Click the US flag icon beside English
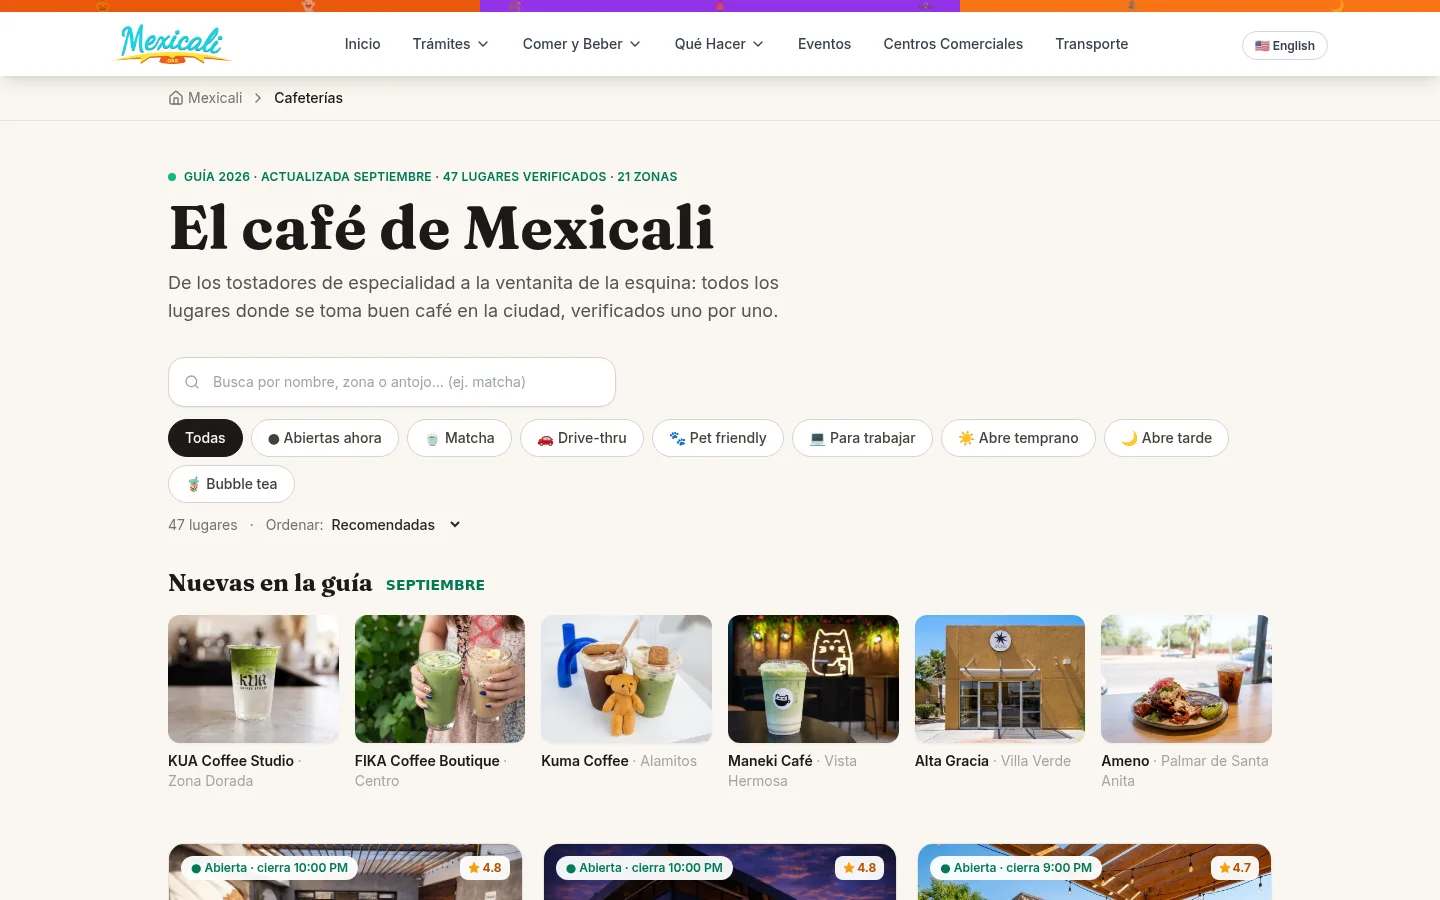 pos(1262,46)
